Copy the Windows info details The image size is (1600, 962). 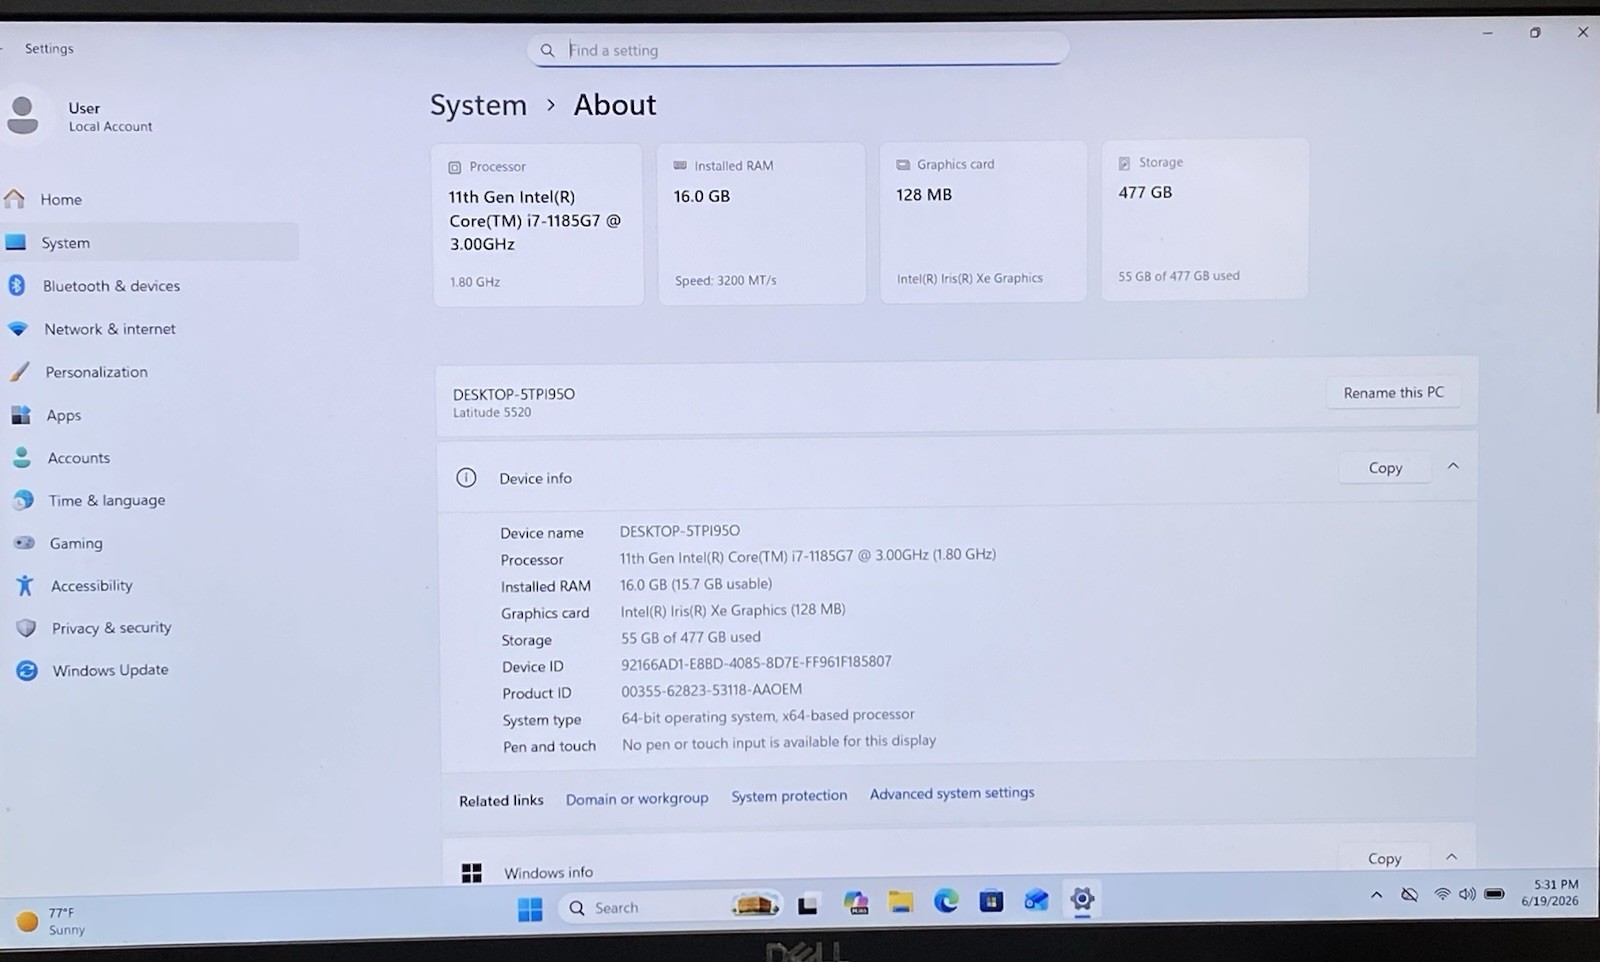(1384, 858)
